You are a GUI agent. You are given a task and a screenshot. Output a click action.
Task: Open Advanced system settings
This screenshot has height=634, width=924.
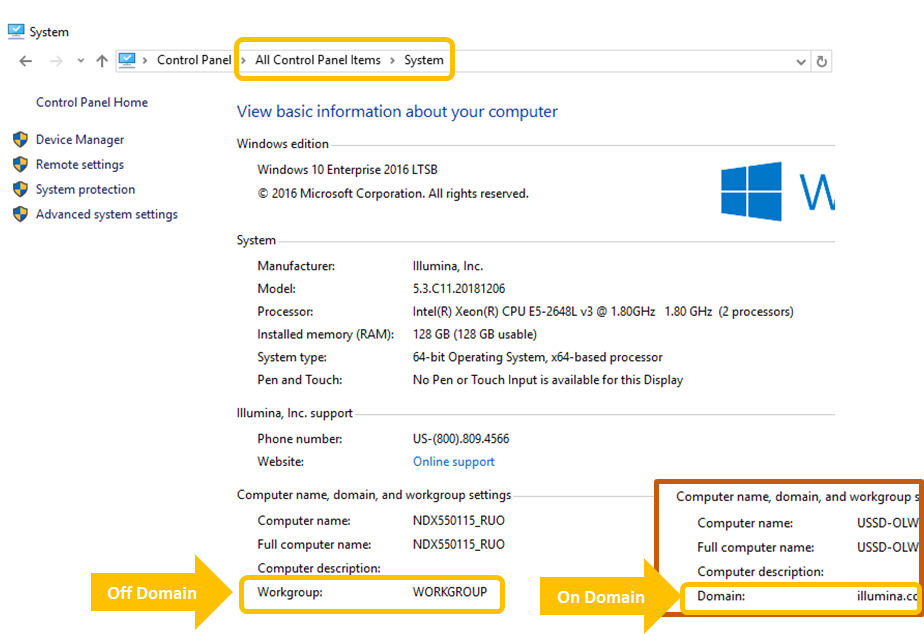click(x=106, y=214)
